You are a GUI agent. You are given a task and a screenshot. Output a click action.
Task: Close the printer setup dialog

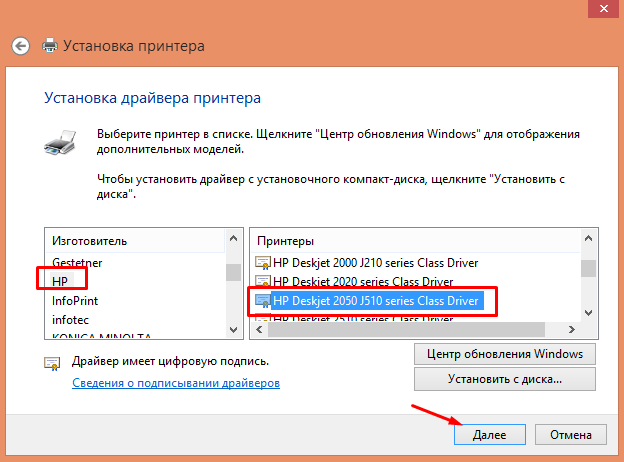(603, 8)
